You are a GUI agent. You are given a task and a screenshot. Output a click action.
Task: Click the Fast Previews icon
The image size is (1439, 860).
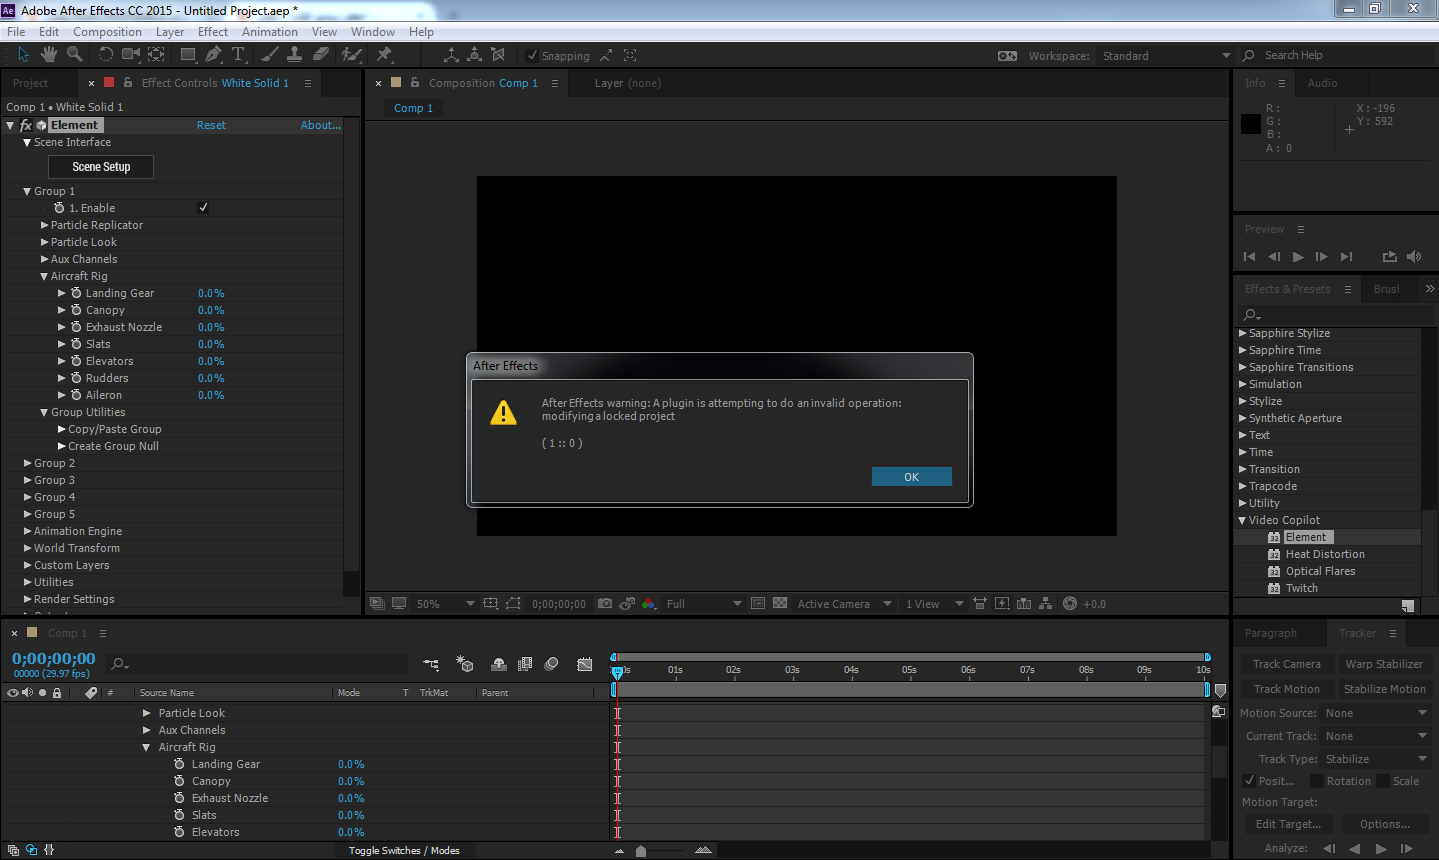click(1002, 604)
